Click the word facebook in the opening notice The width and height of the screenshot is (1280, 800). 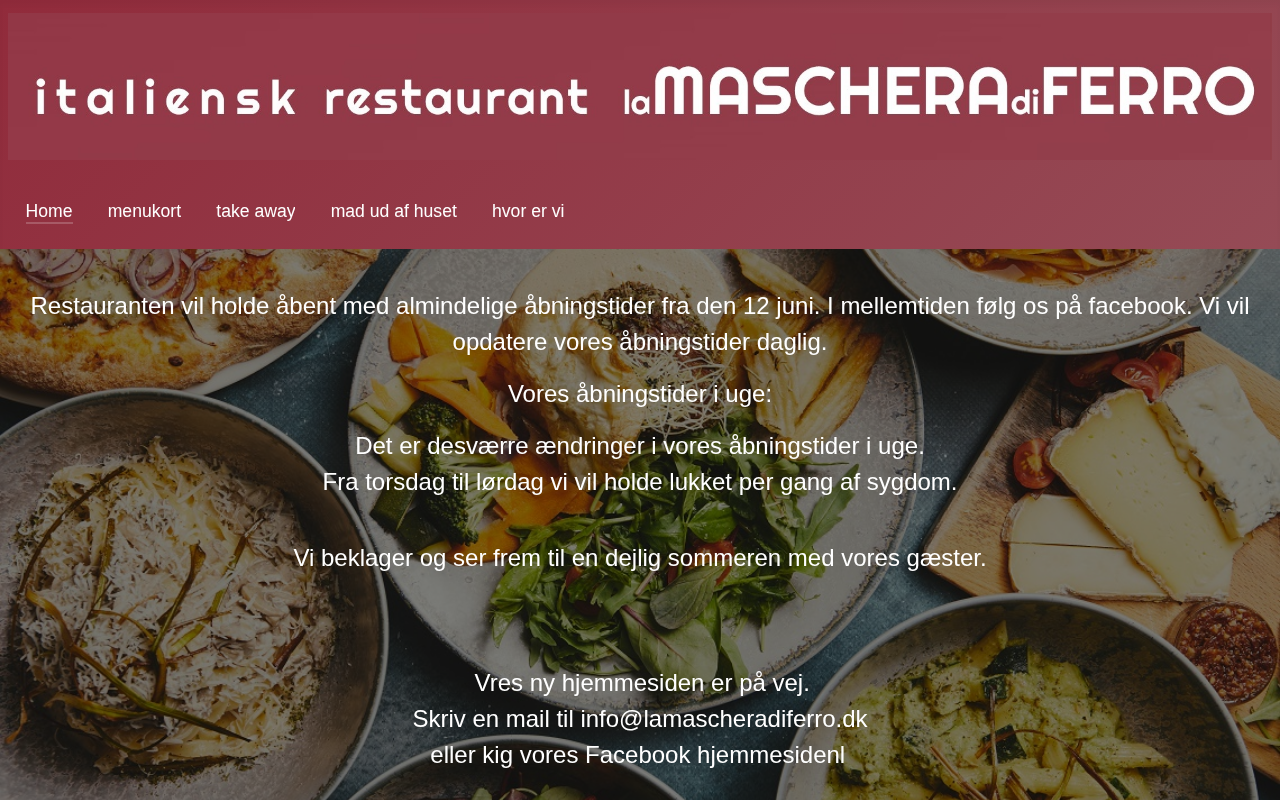point(1139,306)
